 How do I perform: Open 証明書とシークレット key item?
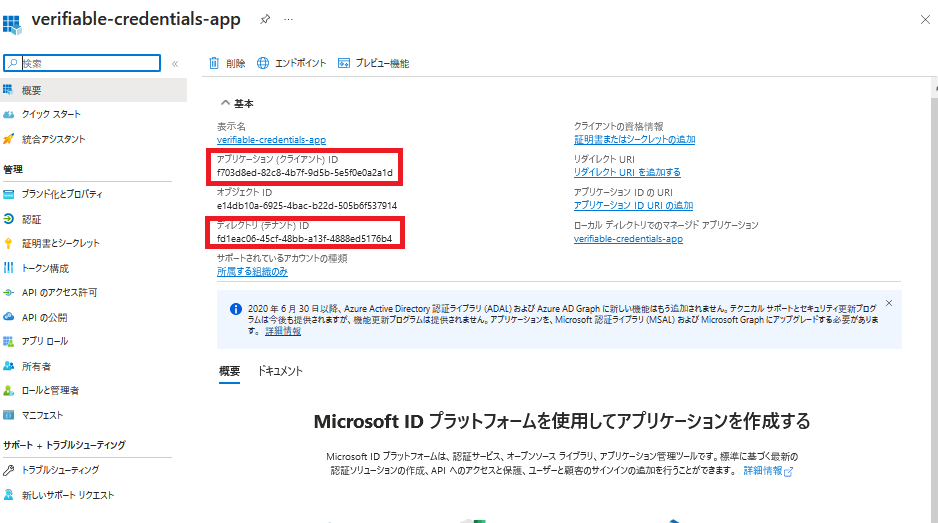[60, 243]
